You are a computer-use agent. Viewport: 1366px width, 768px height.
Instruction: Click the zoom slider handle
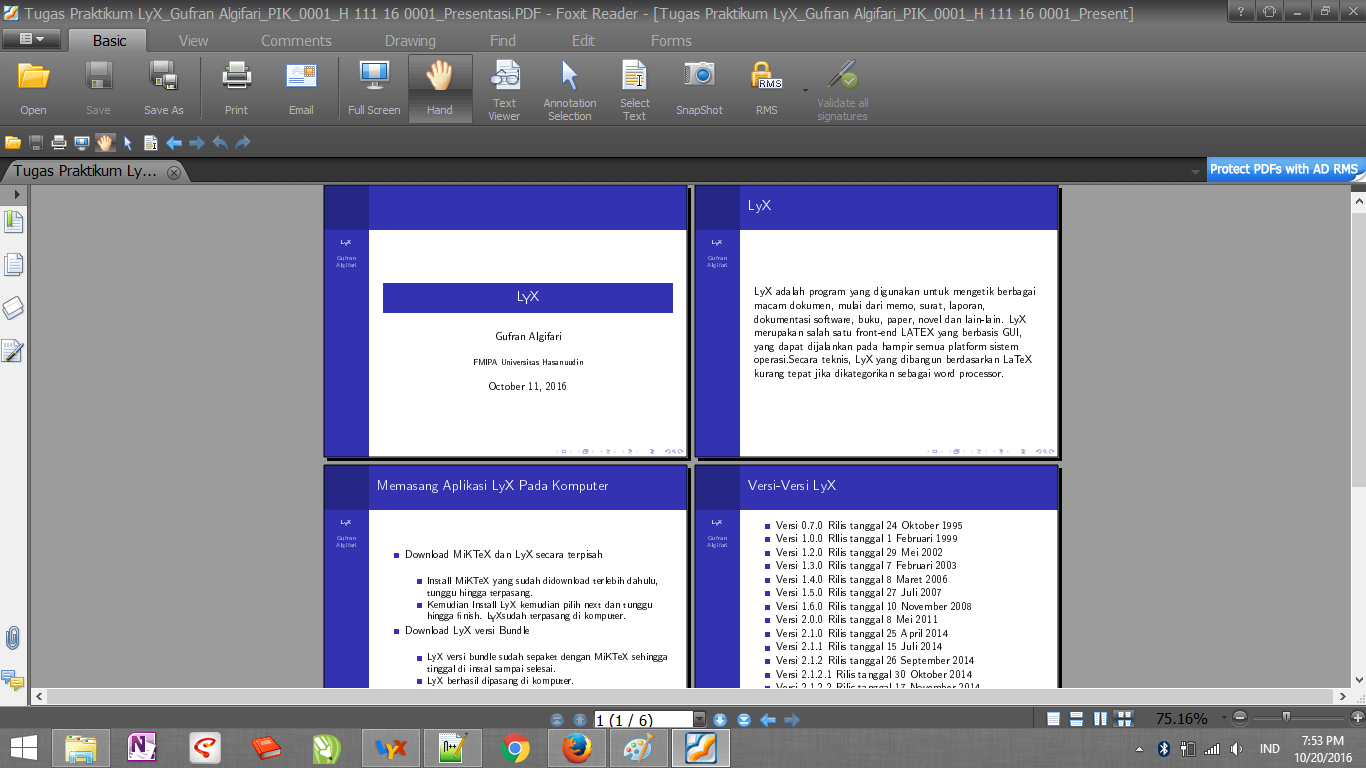pyautogui.click(x=1286, y=718)
